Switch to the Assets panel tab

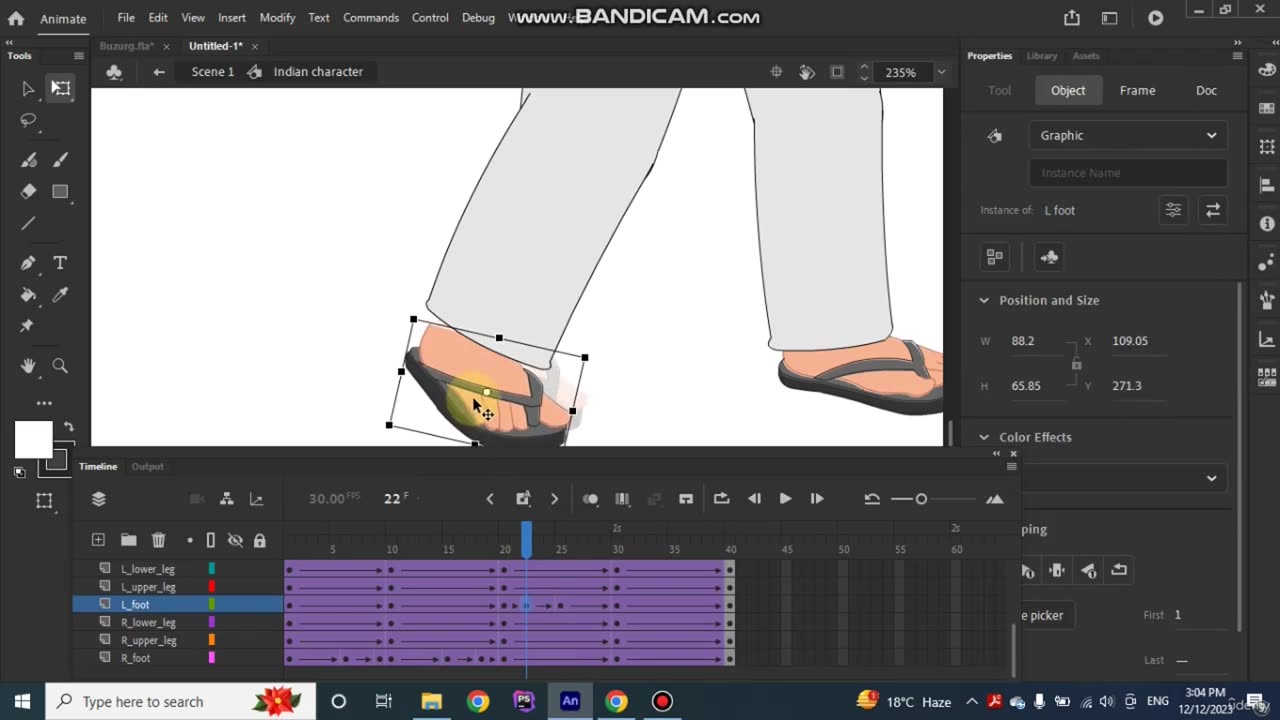tap(1086, 56)
